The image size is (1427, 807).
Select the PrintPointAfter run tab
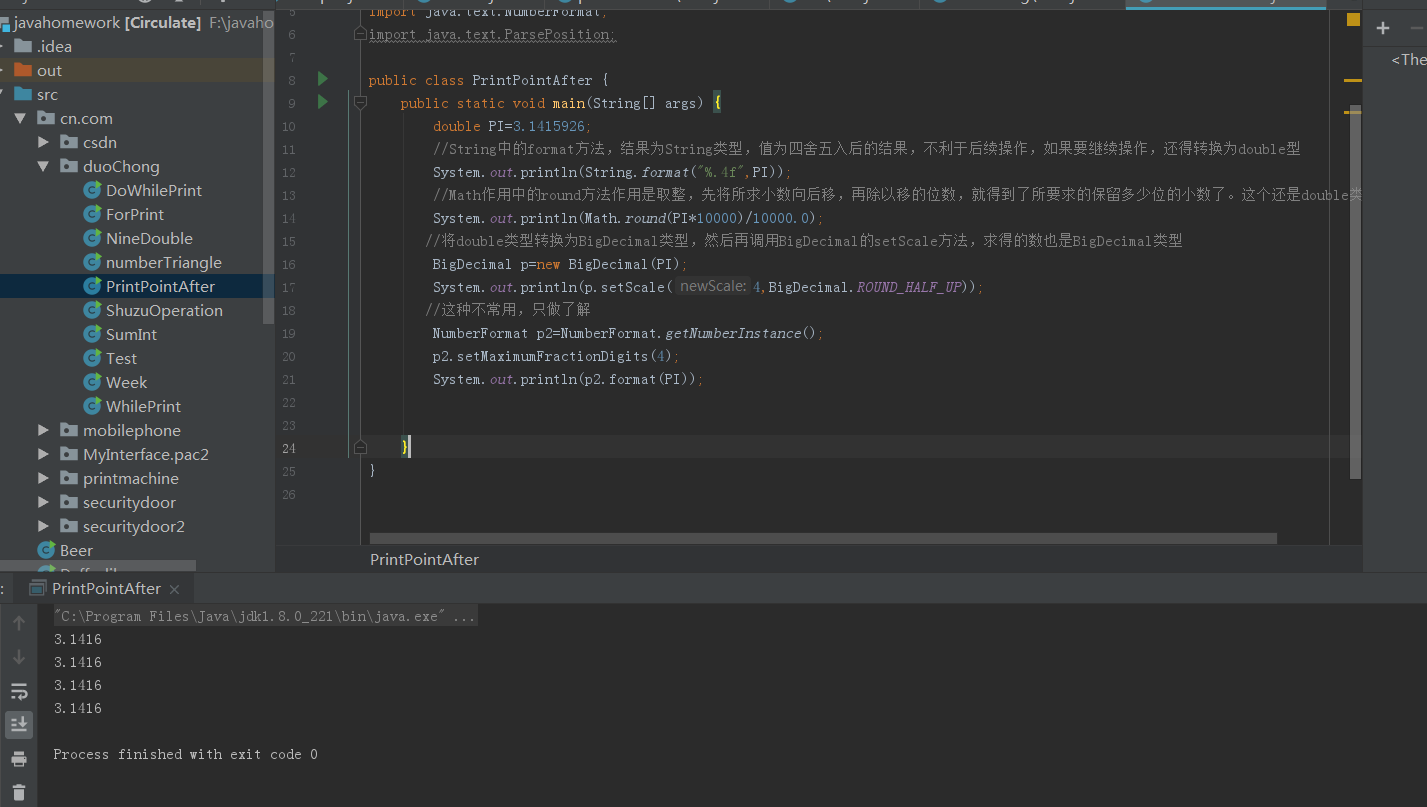coord(106,589)
